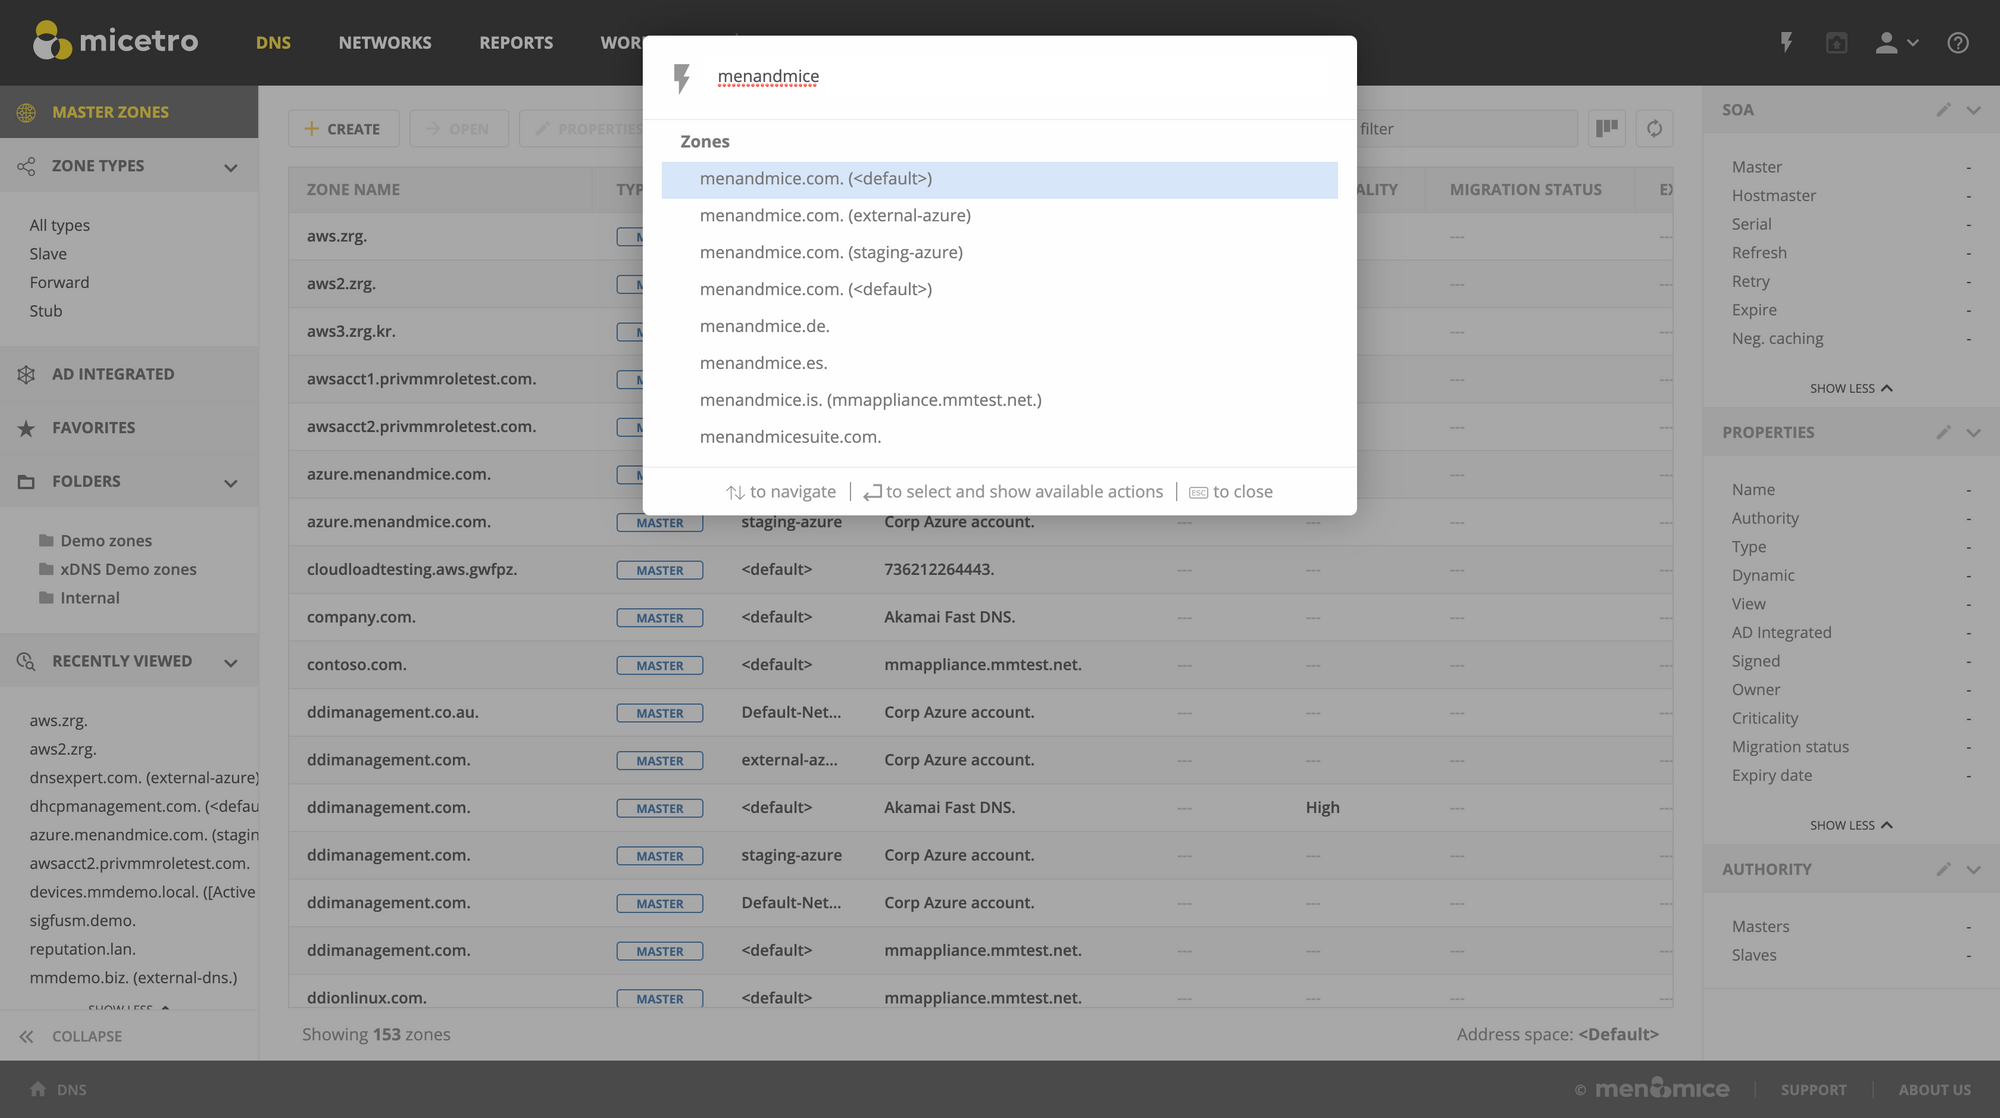Select Forward zone type filter
The image size is (2000, 1118).
(59, 282)
